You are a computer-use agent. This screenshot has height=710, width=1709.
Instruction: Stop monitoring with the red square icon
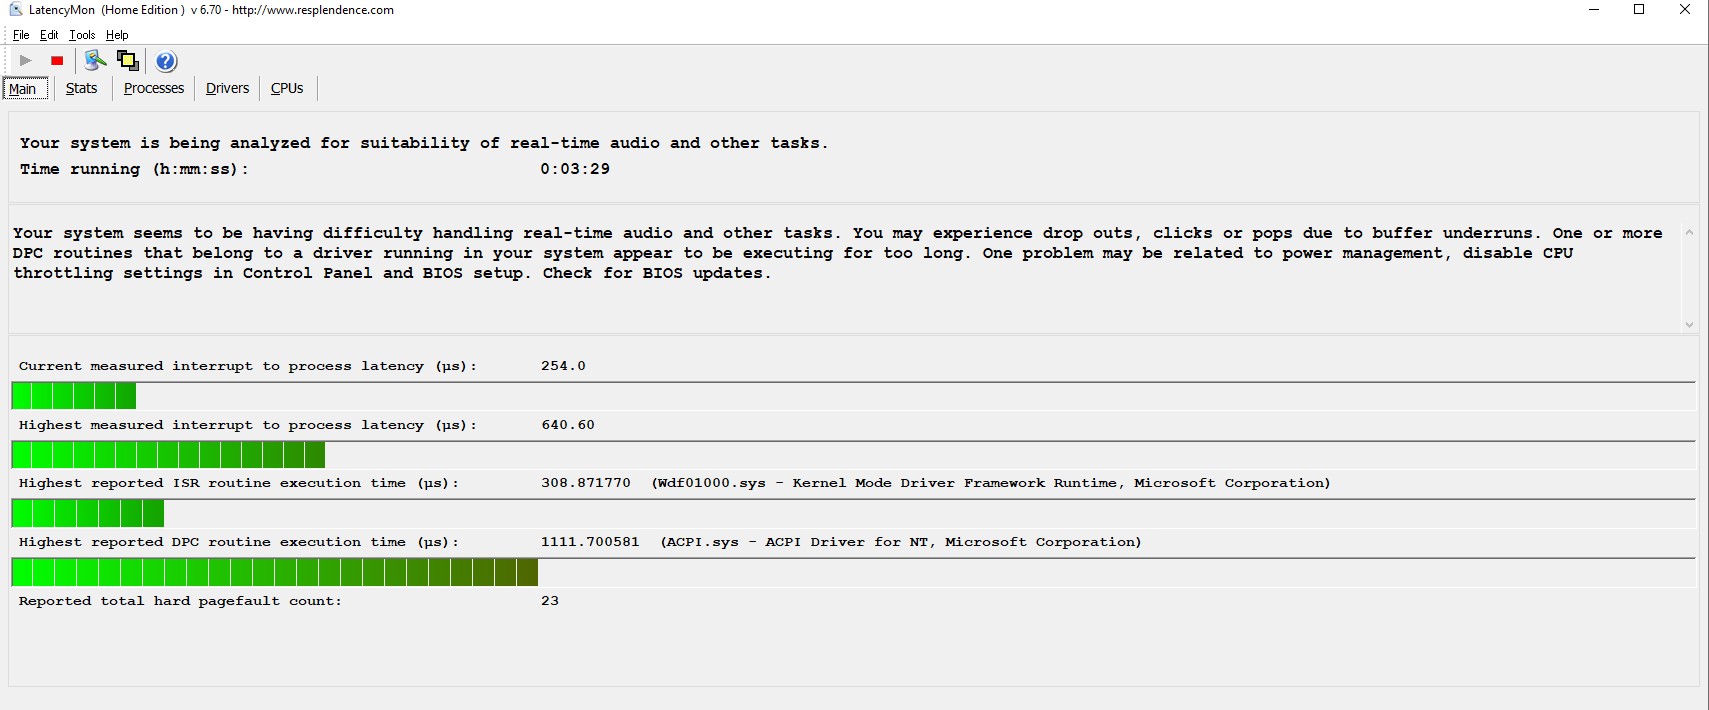[57, 61]
